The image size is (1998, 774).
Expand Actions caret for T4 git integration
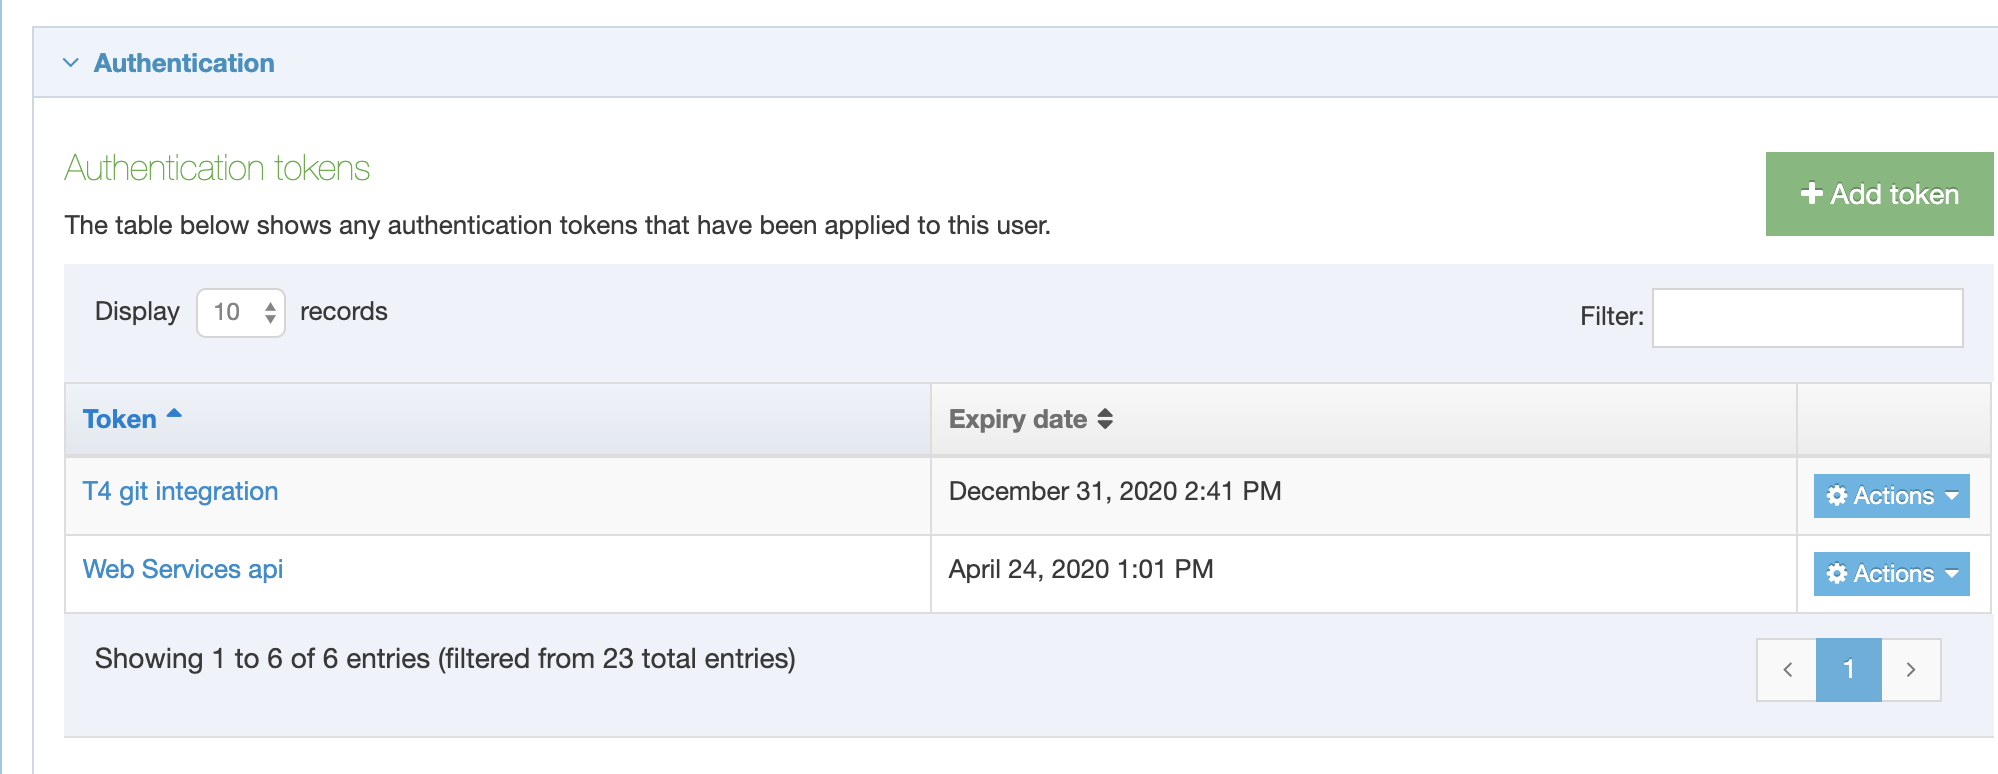coord(1952,496)
